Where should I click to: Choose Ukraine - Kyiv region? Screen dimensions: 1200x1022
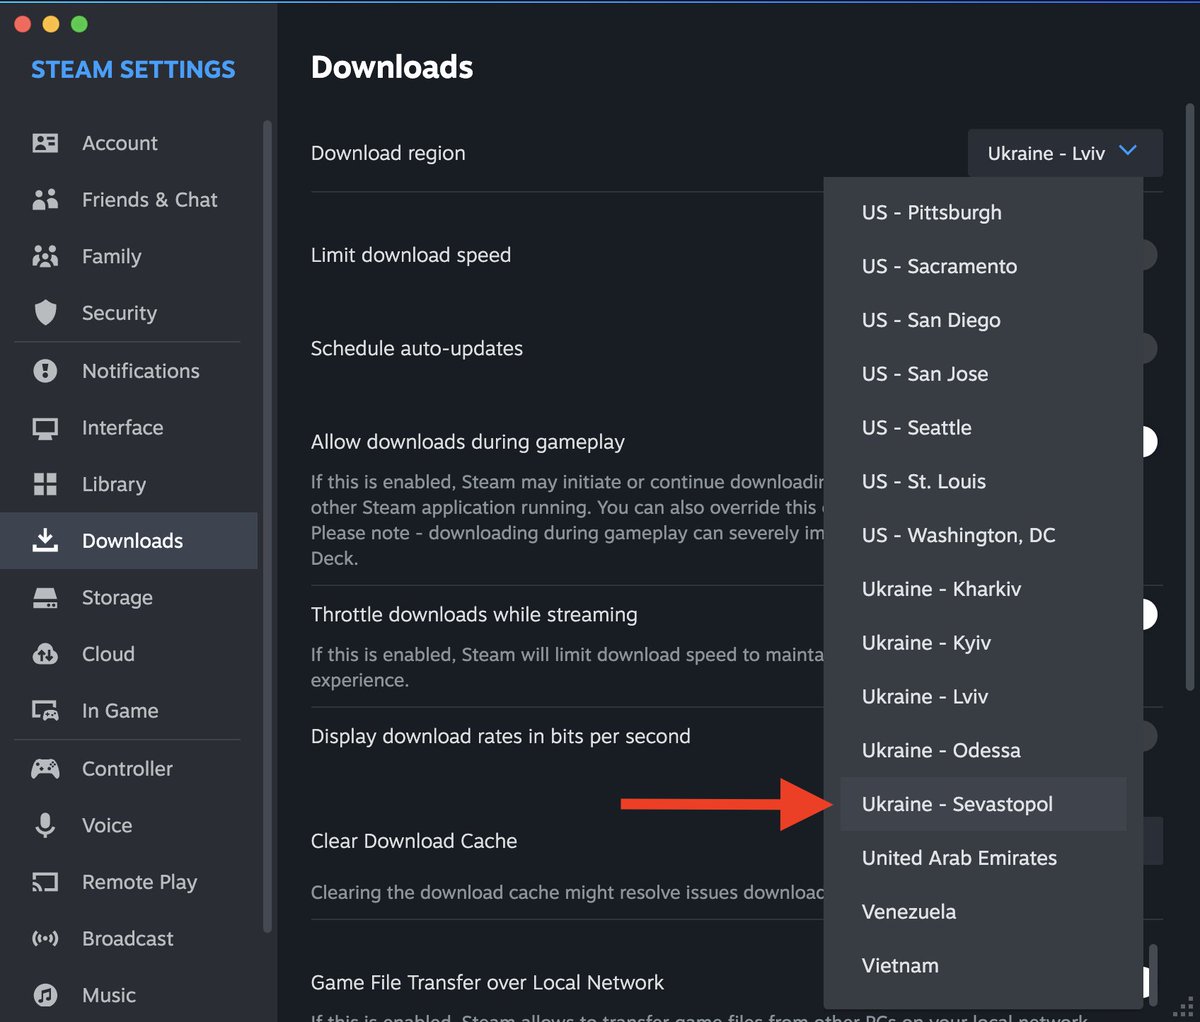983,643
